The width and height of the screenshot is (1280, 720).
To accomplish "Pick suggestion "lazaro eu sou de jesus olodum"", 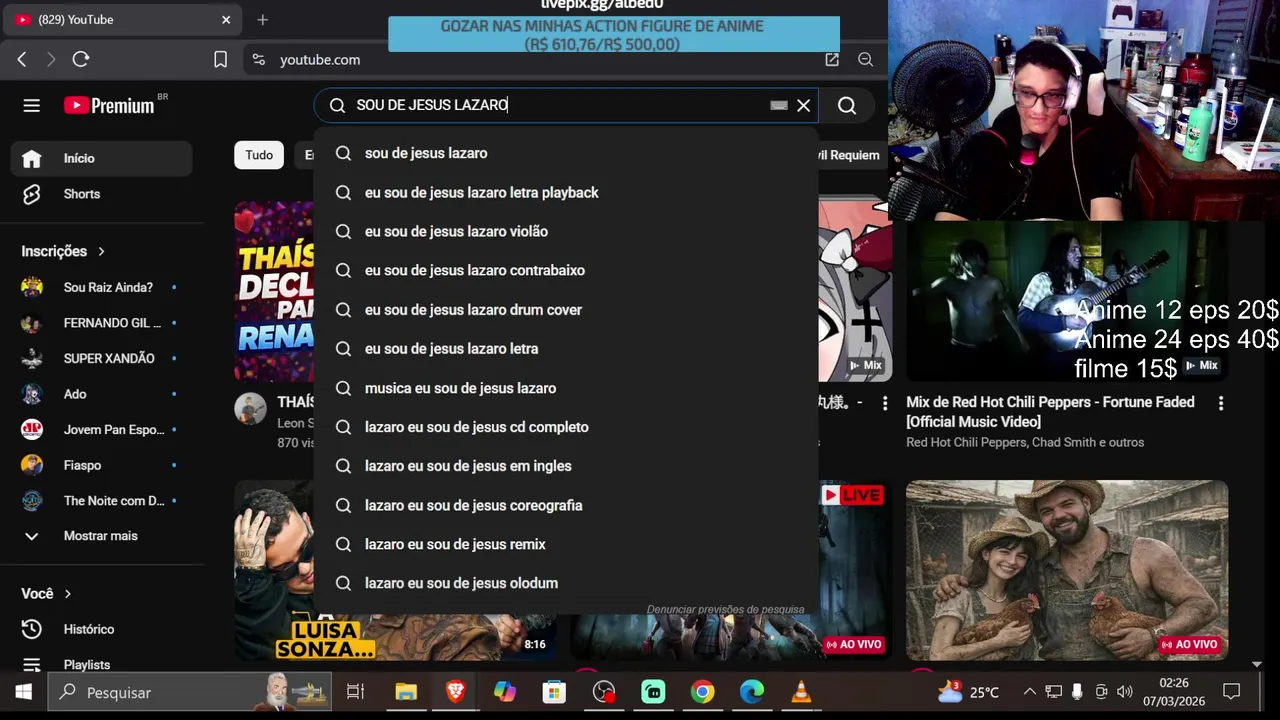I will (x=566, y=583).
